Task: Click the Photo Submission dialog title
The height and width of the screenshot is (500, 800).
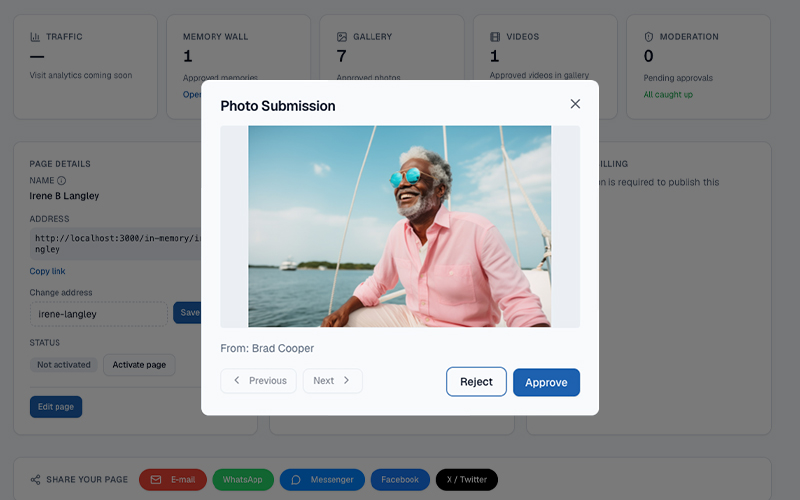Action: [278, 106]
